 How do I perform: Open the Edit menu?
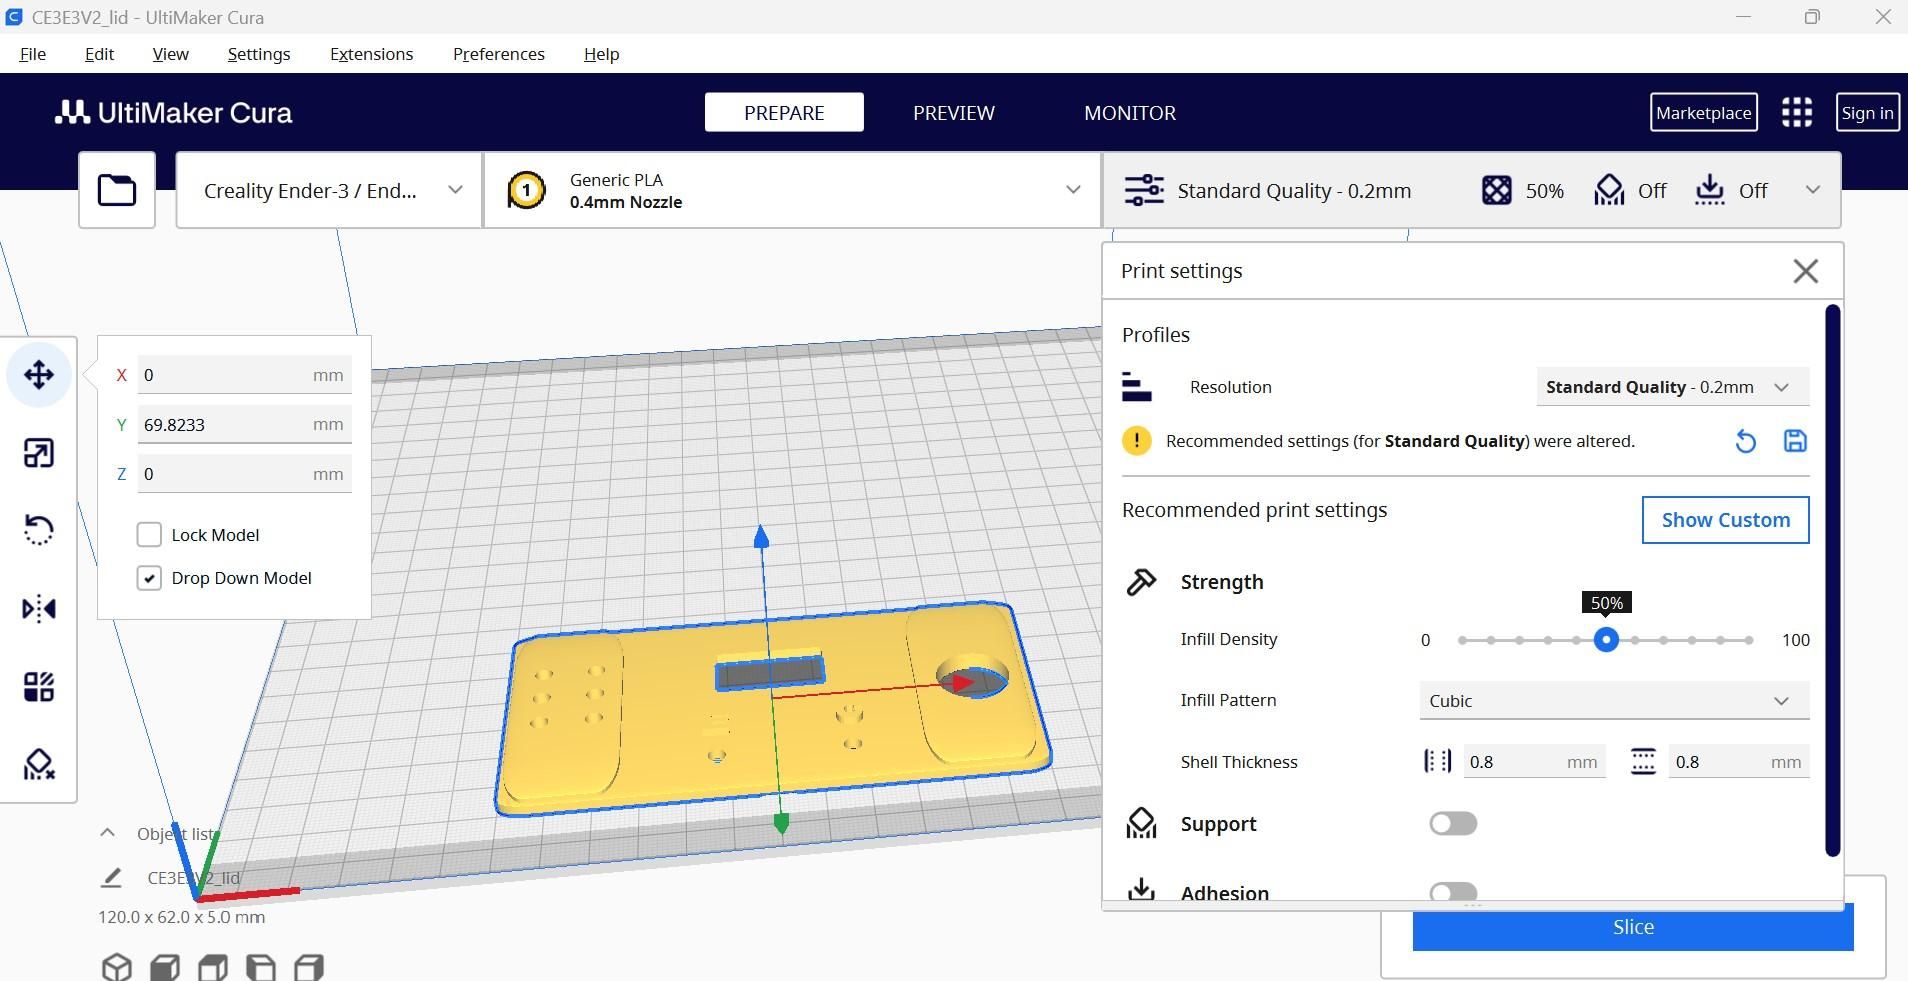coord(99,54)
